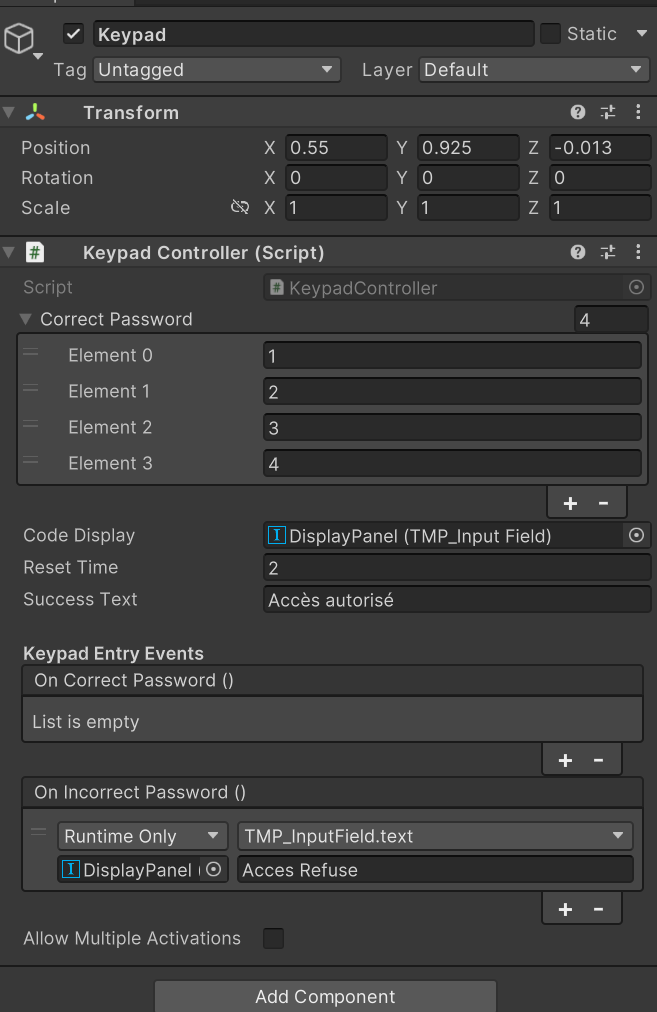
Task: Open the Runtime Only call state dropdown
Action: (143, 837)
